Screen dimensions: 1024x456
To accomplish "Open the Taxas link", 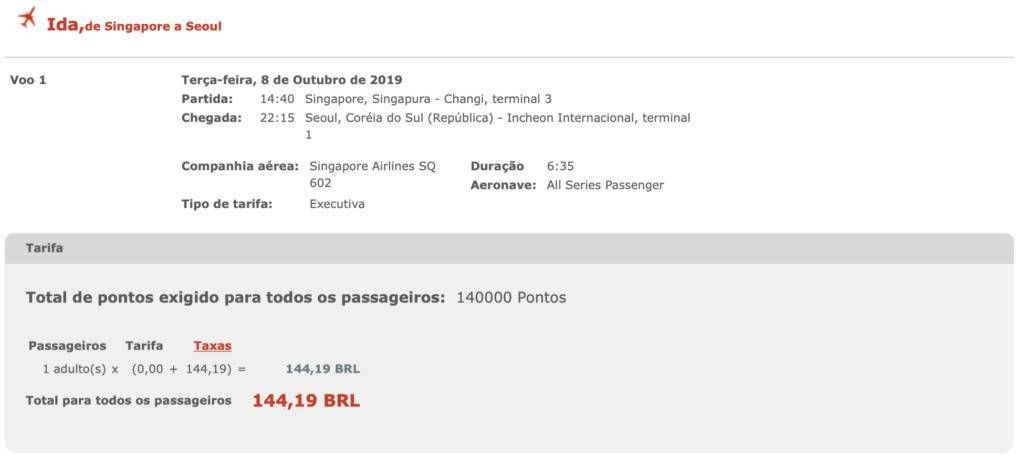I will (212, 346).
